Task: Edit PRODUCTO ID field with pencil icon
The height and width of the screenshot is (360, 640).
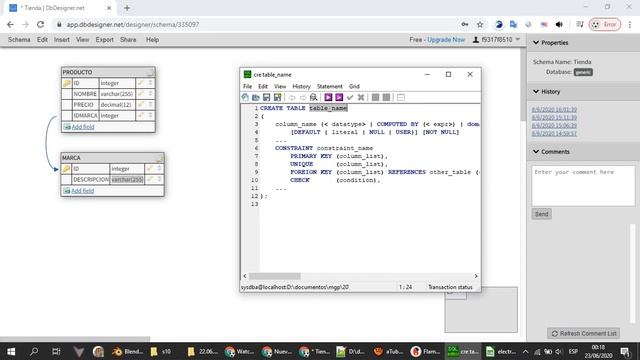Action: pyautogui.click(x=141, y=83)
